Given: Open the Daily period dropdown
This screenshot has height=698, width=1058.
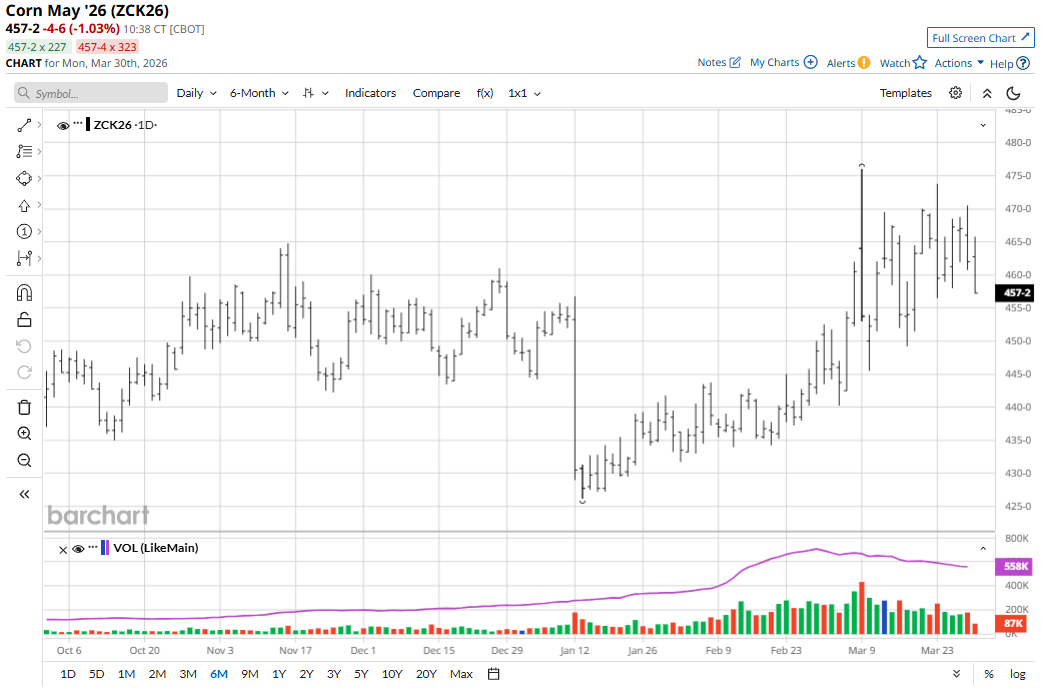Looking at the screenshot, I should 196,93.
